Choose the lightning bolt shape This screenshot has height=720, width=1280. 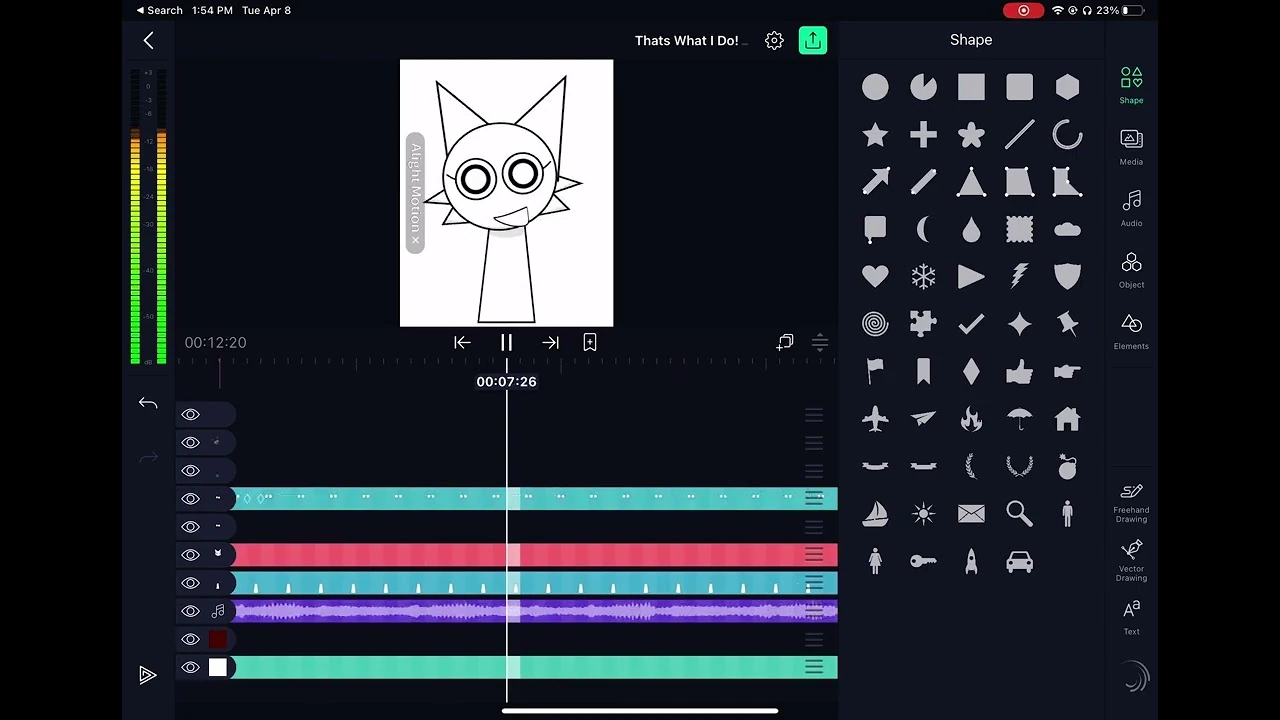click(1019, 276)
